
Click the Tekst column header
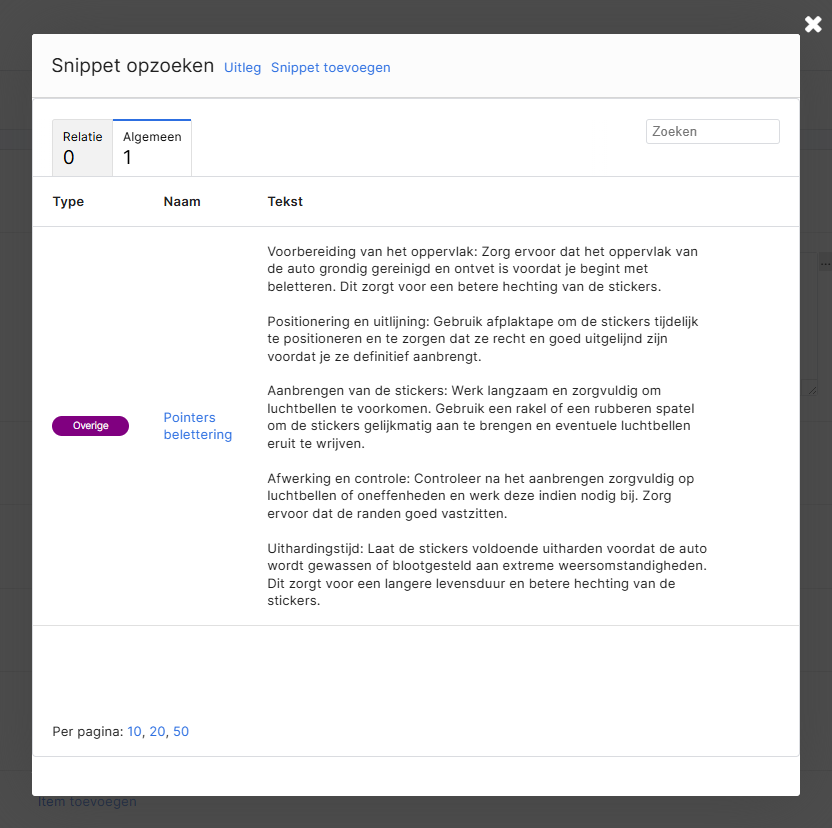(285, 202)
